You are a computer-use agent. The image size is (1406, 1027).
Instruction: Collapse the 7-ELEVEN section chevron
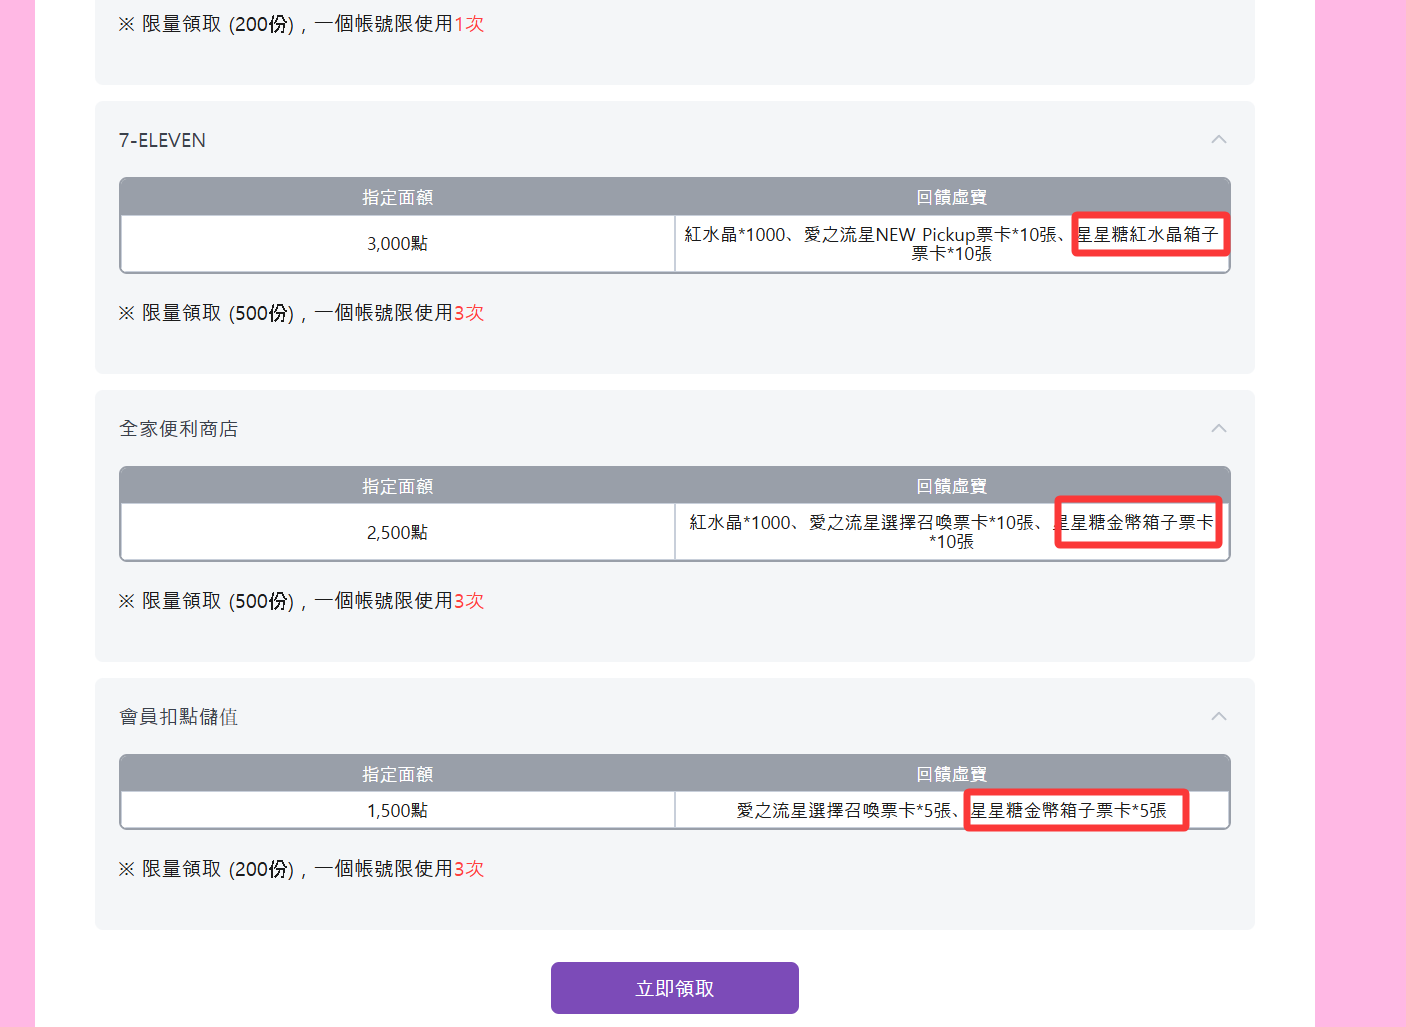1218,140
